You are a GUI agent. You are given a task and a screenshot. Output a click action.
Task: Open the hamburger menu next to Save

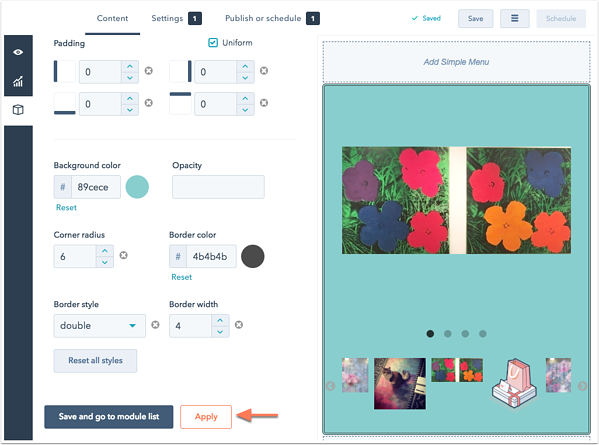pyautogui.click(x=515, y=18)
